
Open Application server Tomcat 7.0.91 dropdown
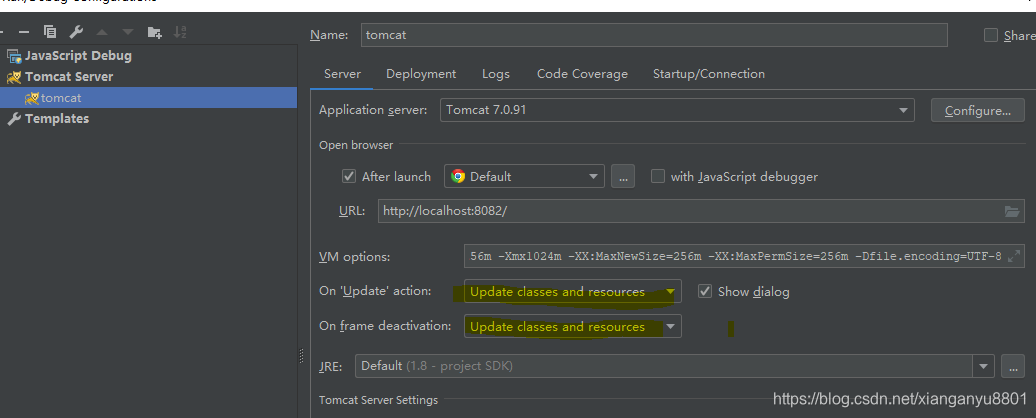tap(677, 110)
